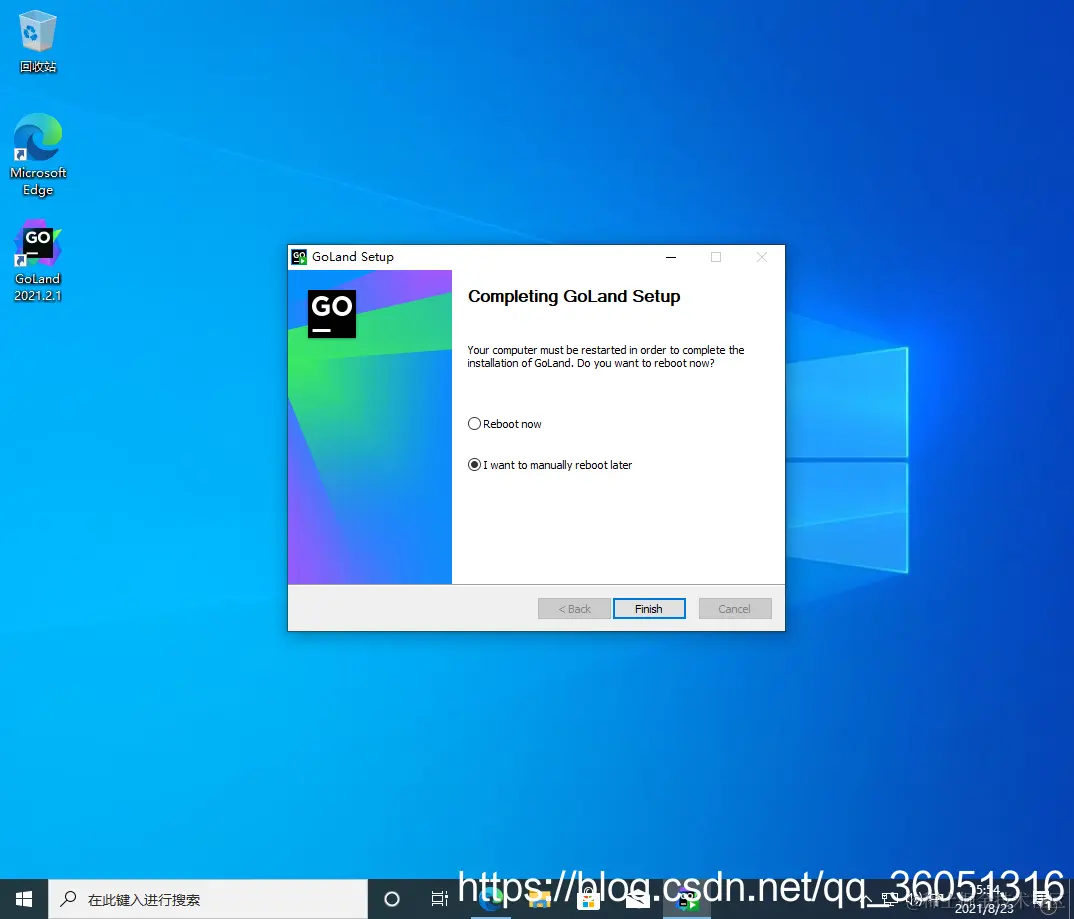Open the Mail app on the taskbar
1074x919 pixels.
click(x=637, y=899)
